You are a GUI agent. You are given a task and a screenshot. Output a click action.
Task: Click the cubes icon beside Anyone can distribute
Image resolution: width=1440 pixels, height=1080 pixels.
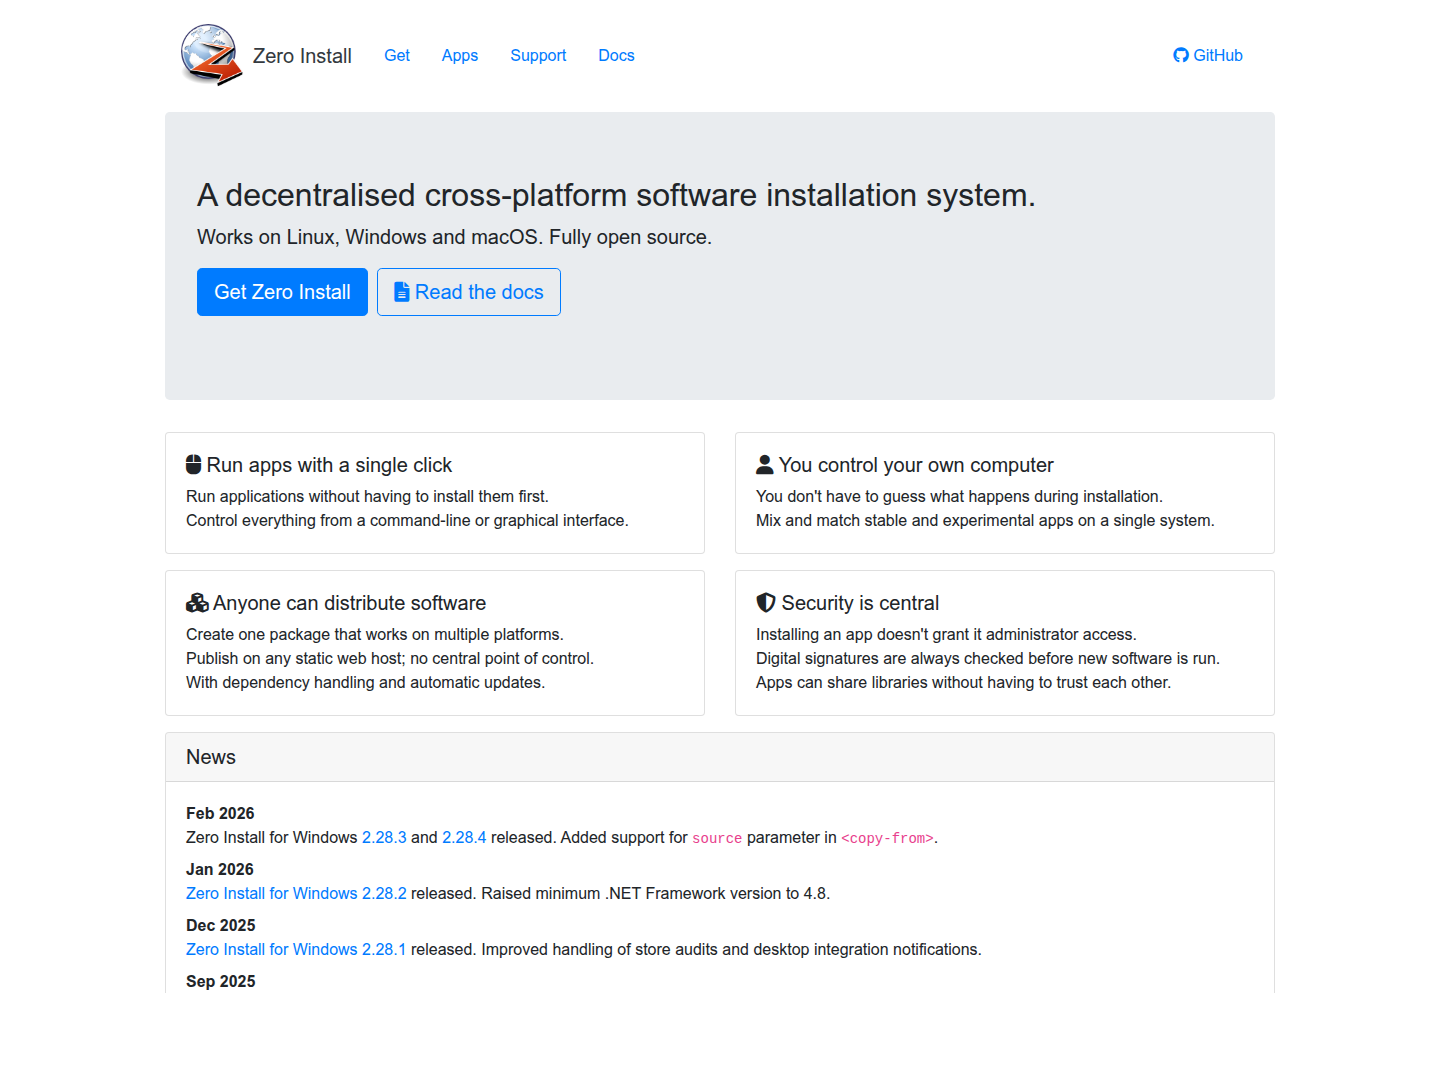197,603
